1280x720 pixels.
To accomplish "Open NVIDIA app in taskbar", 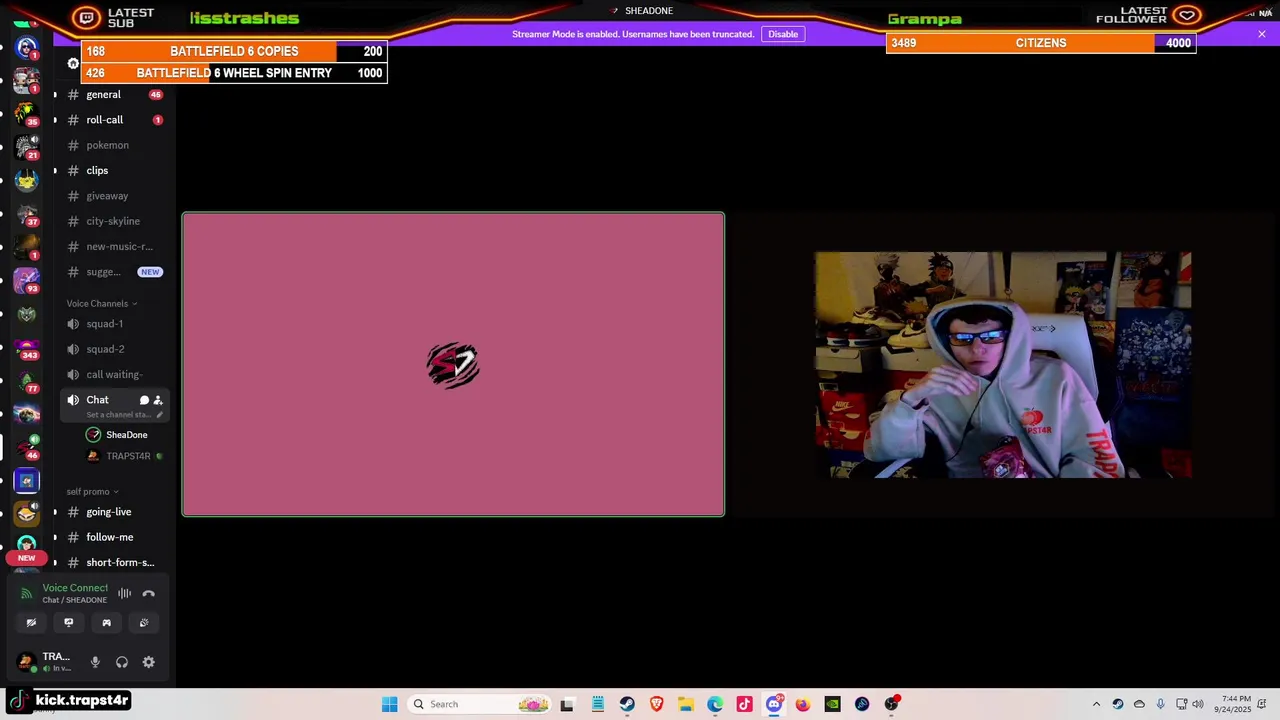I will [x=832, y=704].
